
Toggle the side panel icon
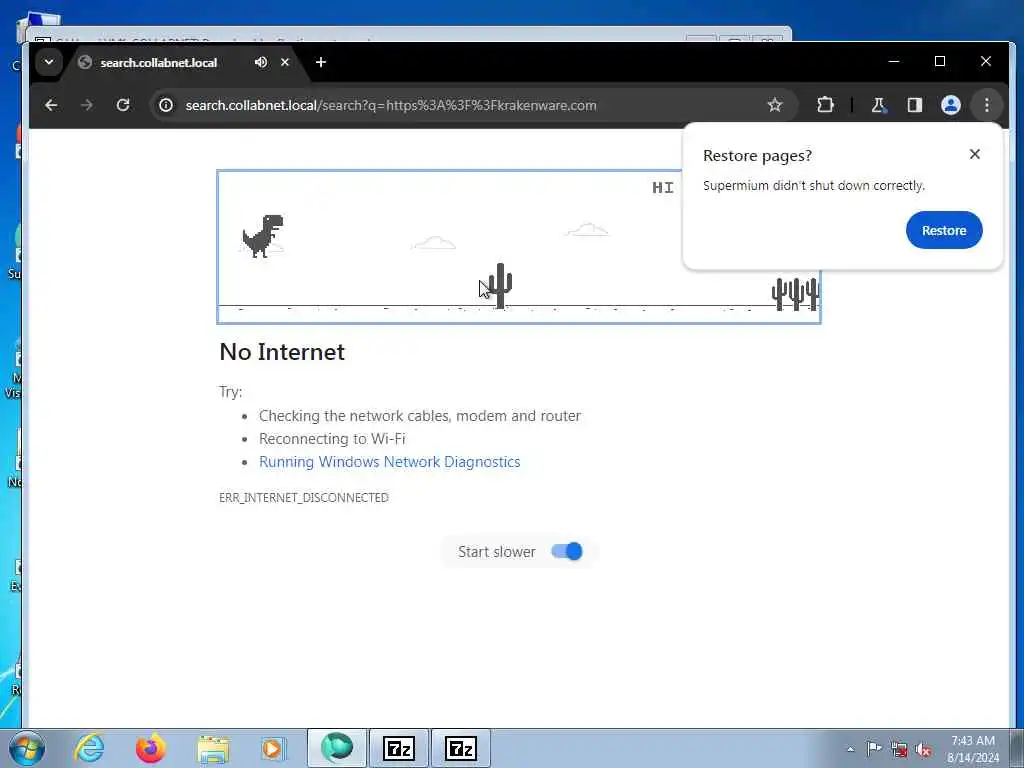[914, 105]
